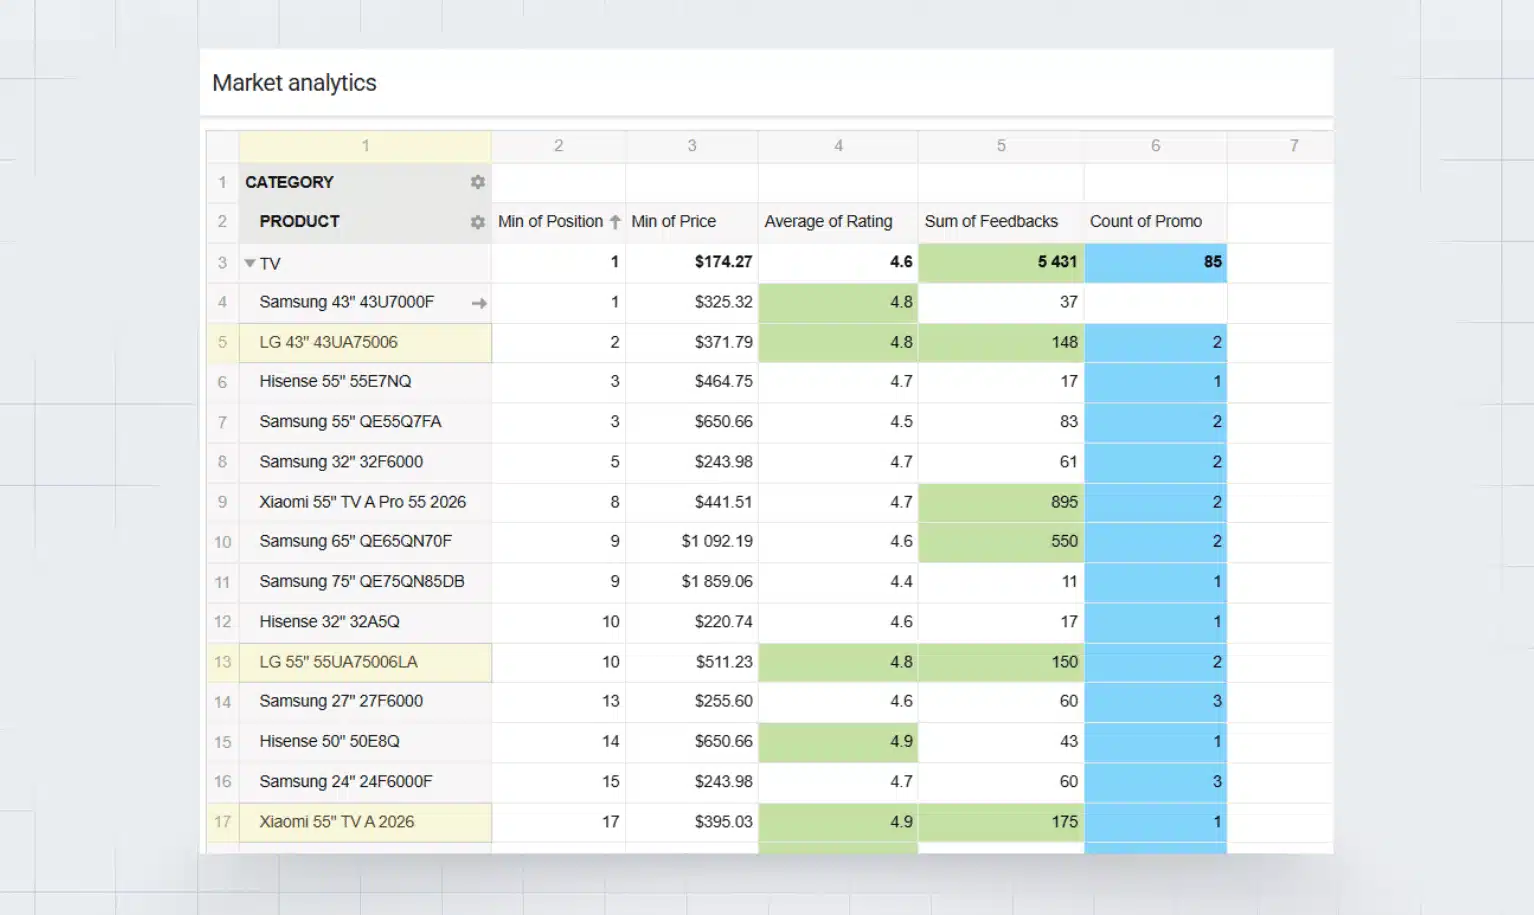Select the Min of Price column header
Screen dimensions: 1534x915
click(673, 221)
